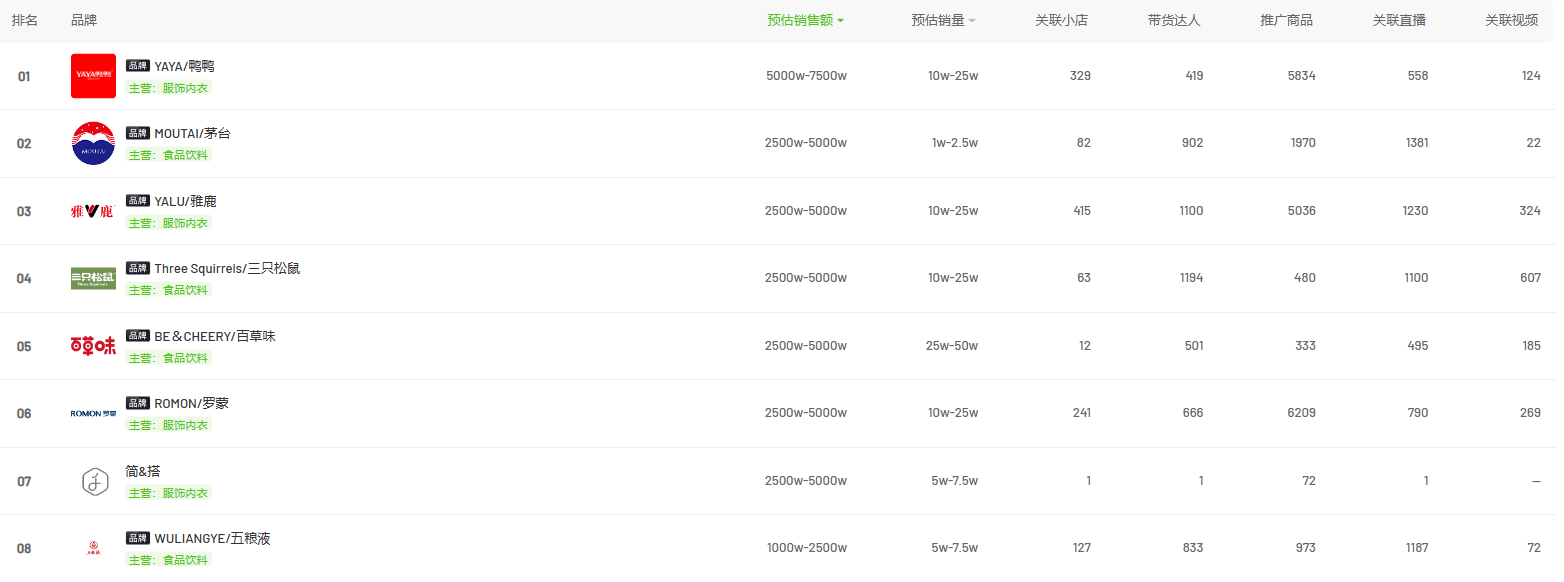Screen dimensions: 1564x582
Task: Click sales value 1000w-2500w for WULIANGYE
Action: point(806,548)
